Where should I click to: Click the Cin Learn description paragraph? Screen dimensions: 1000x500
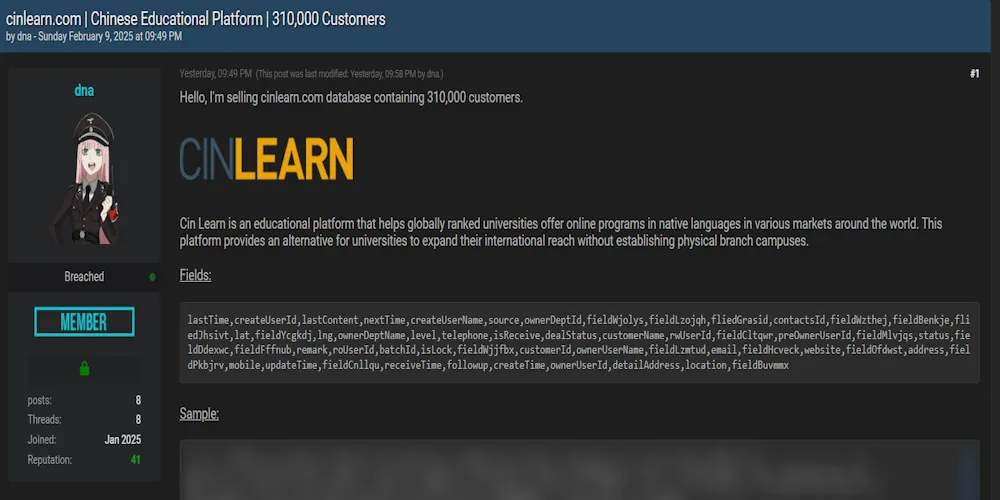[561, 233]
